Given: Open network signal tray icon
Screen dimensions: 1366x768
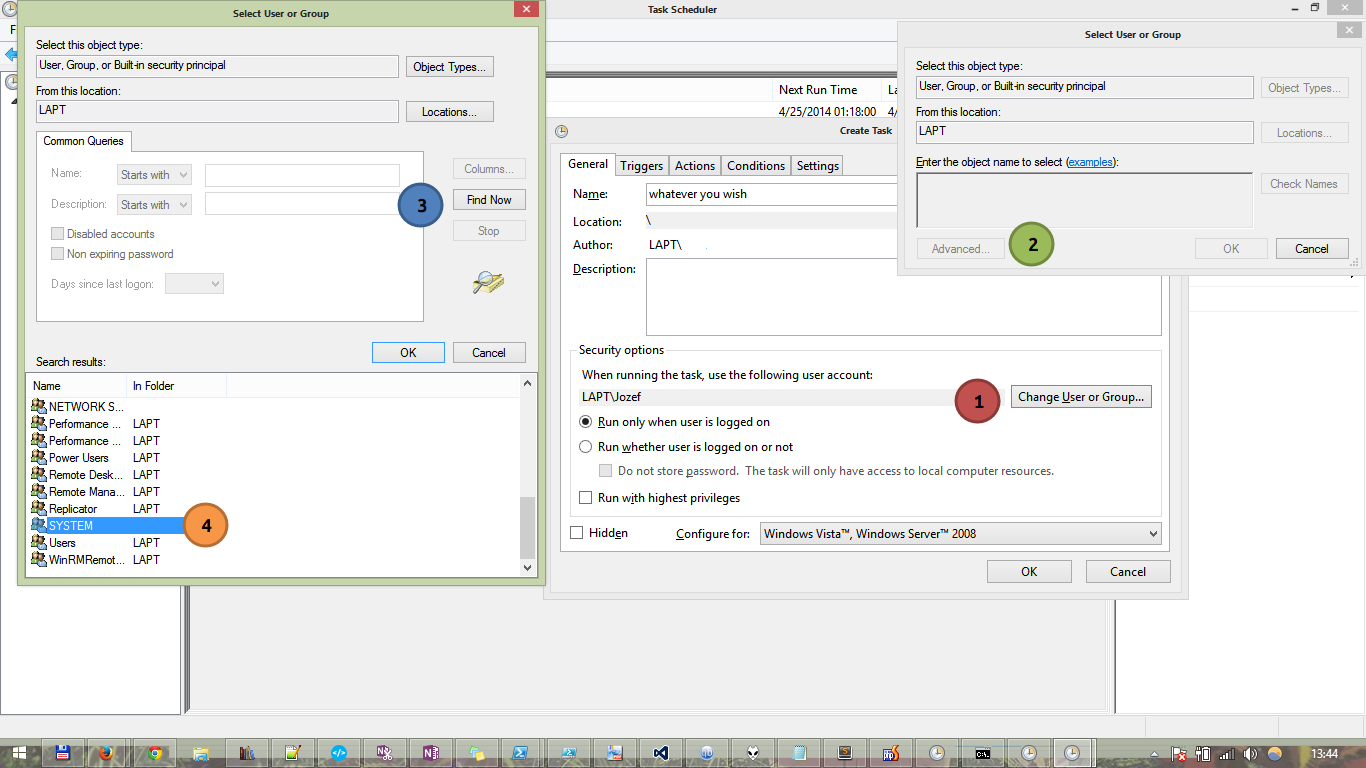Looking at the screenshot, I should pyautogui.click(x=1227, y=754).
